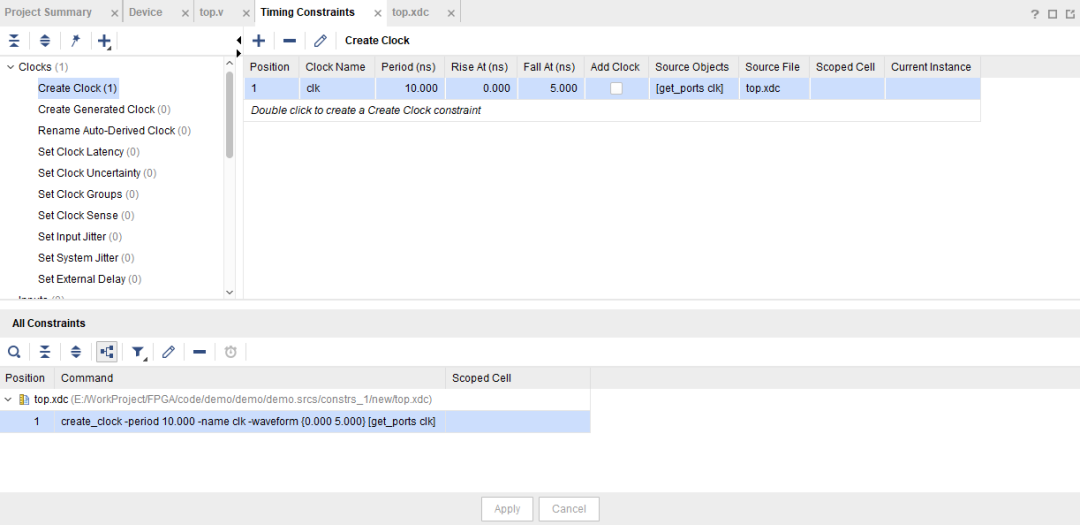Select the 10.000 period cell

tap(410, 88)
